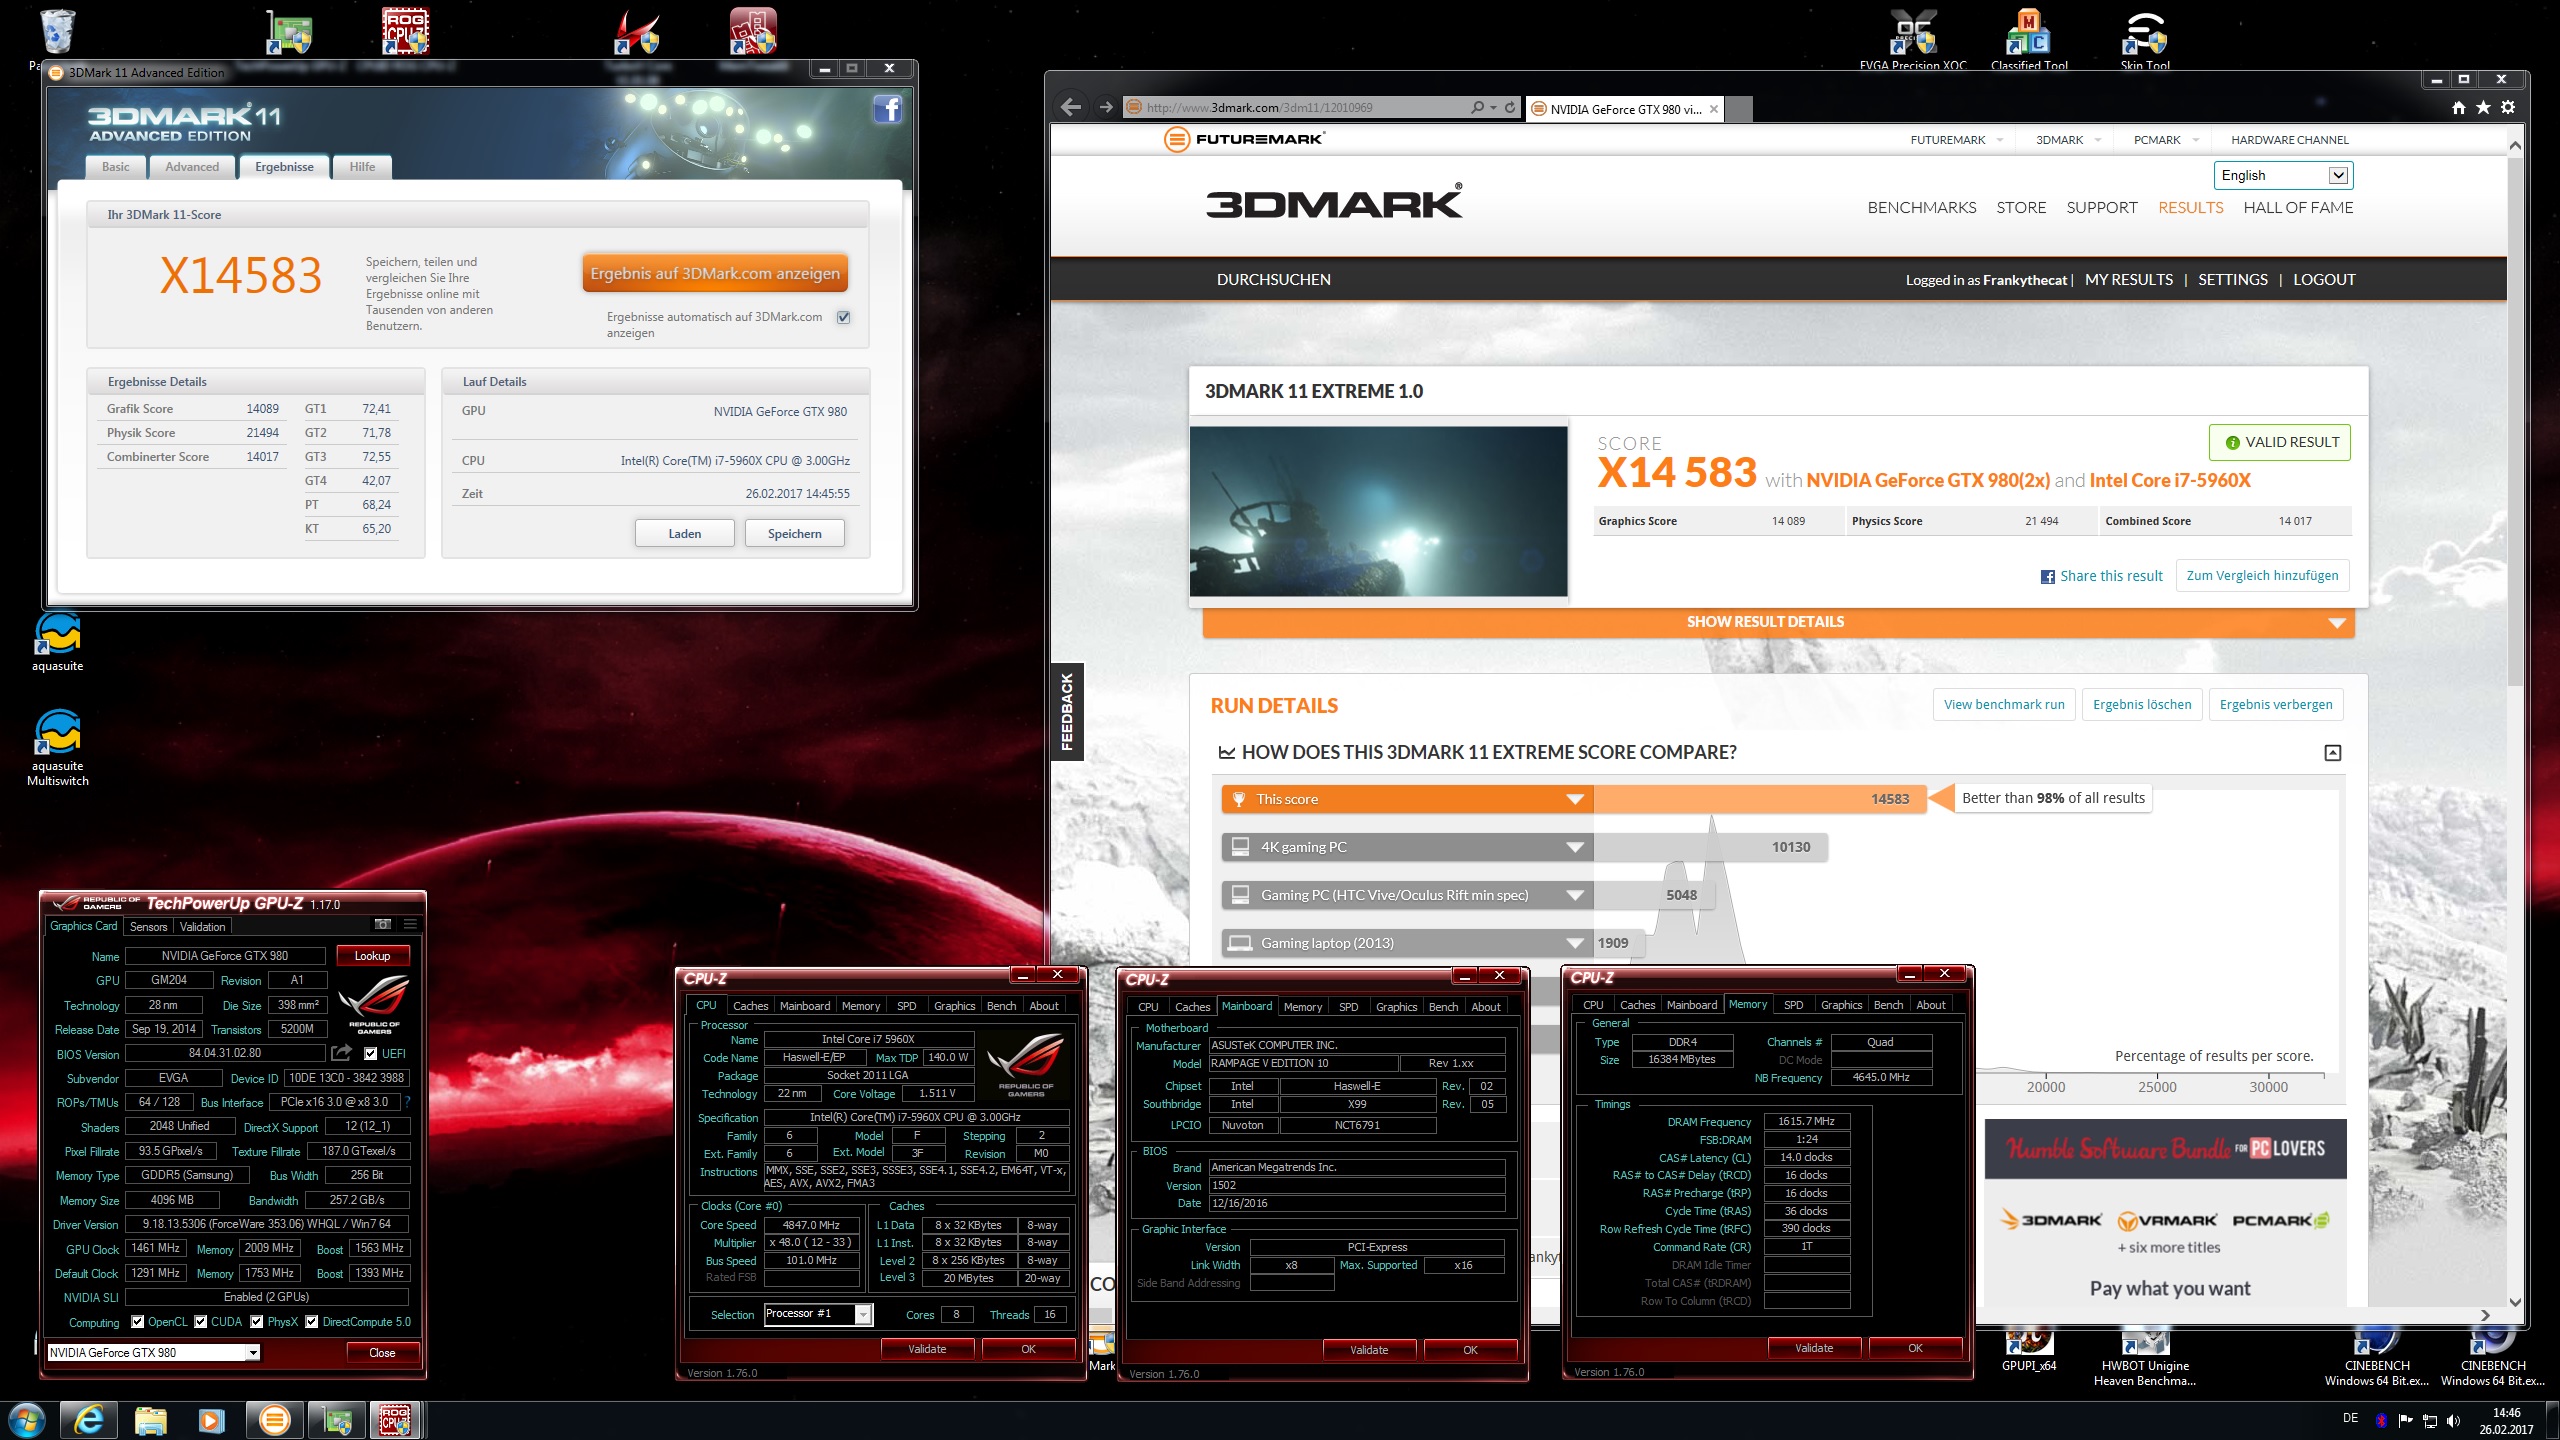2560x1440 pixels.
Task: Open the Sensors tab in GPU-Z
Action: click(x=149, y=927)
